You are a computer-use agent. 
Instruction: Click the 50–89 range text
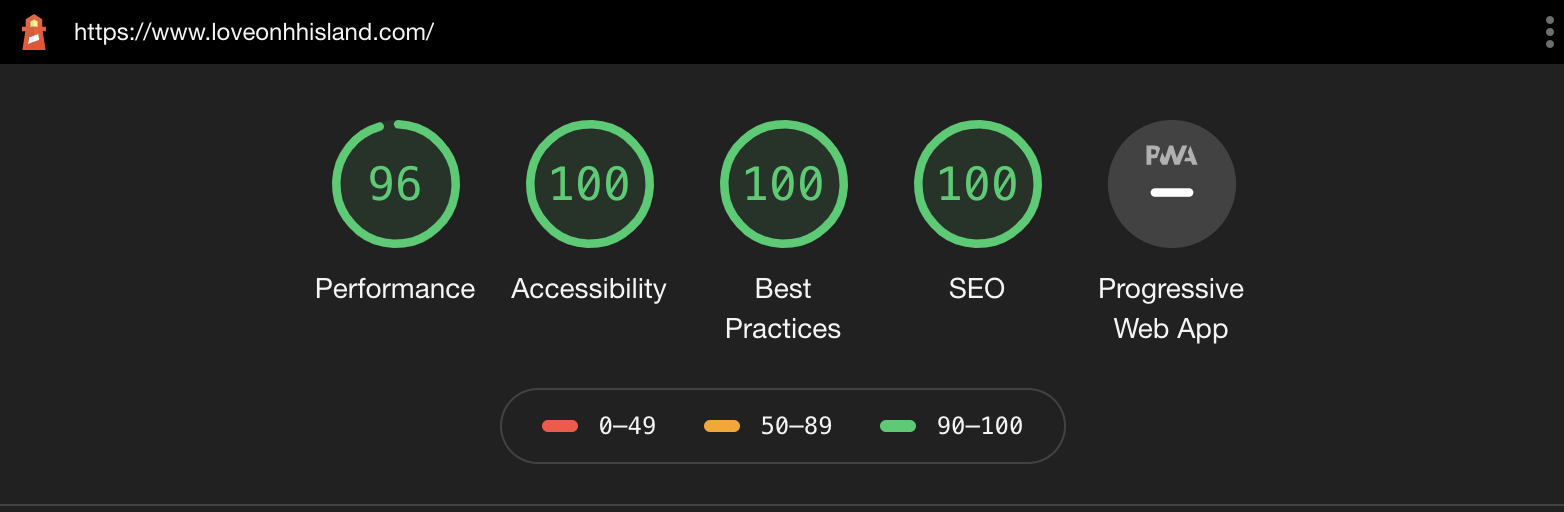796,426
